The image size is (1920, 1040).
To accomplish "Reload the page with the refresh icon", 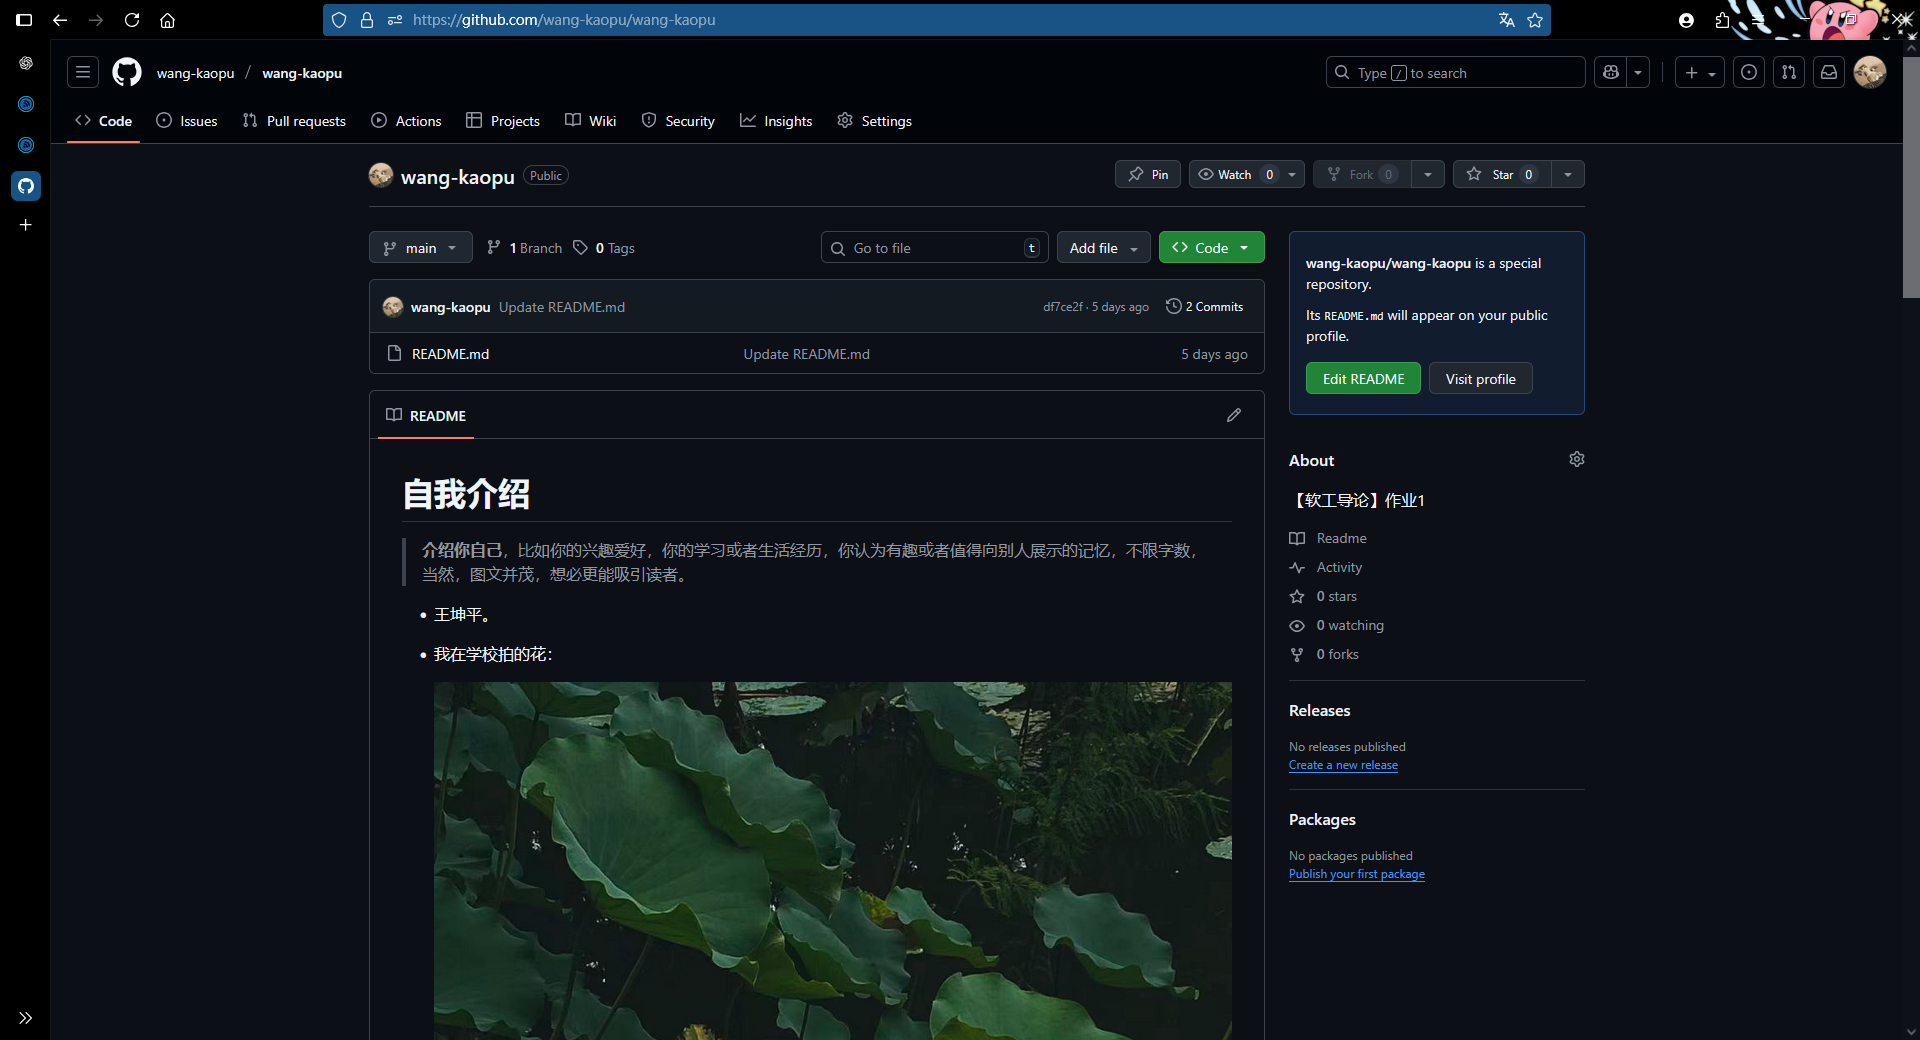I will [132, 20].
